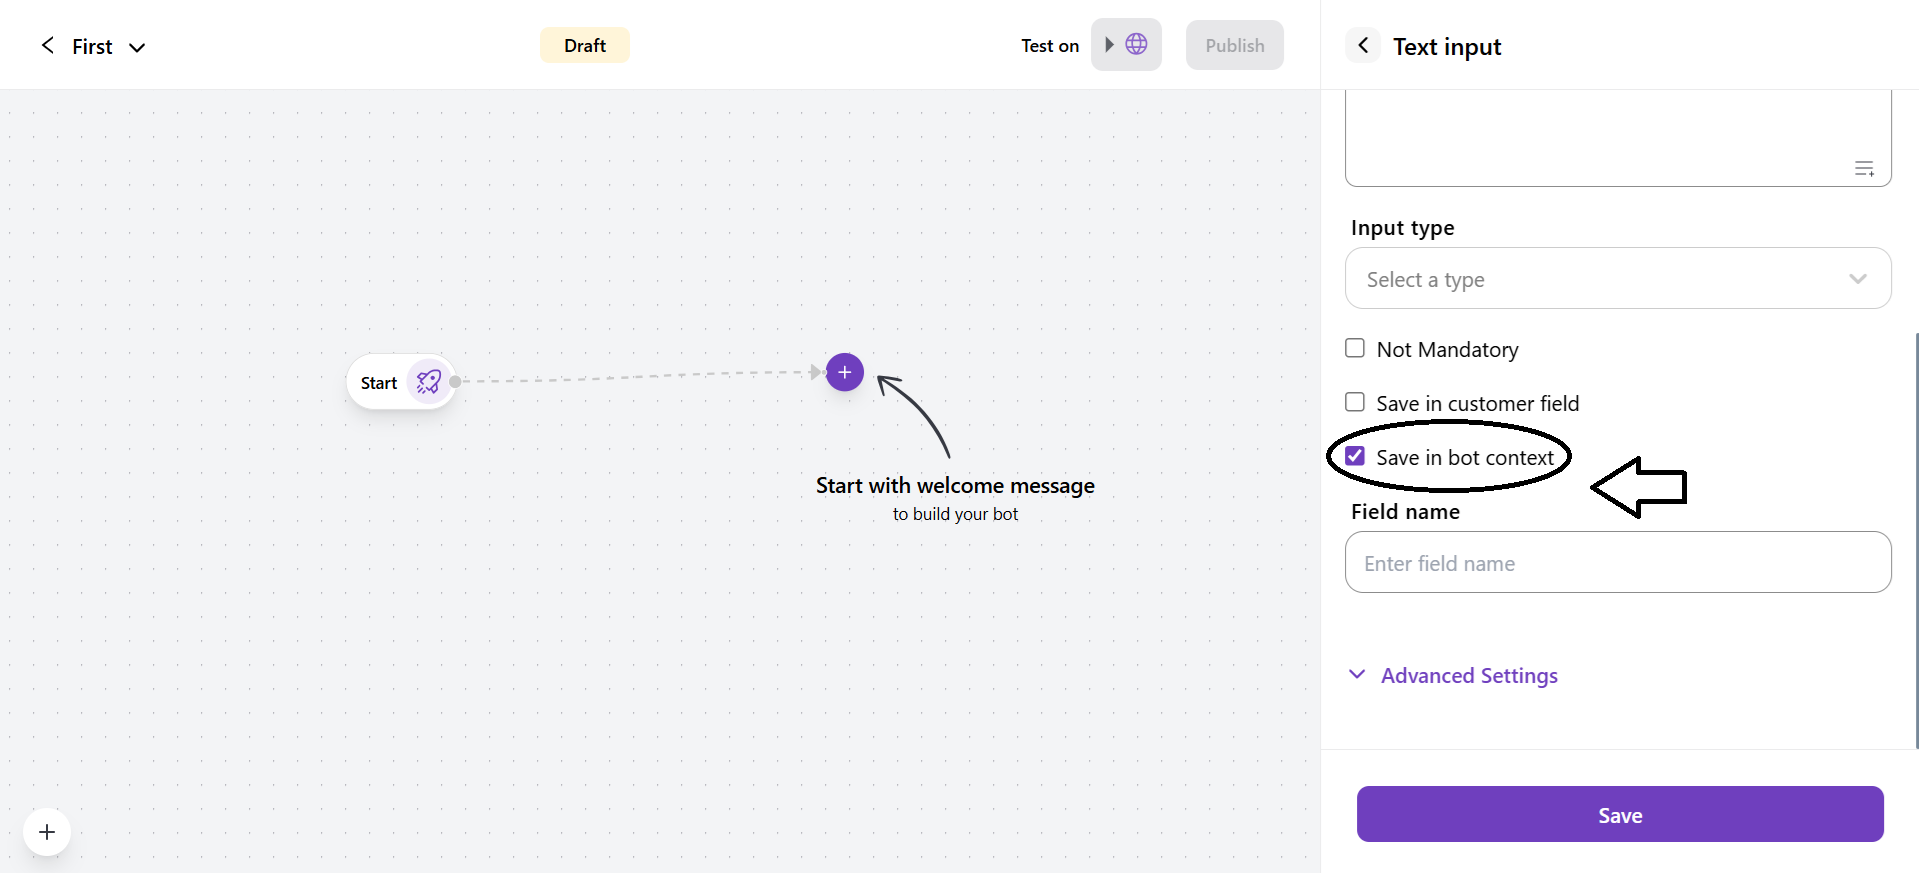The width and height of the screenshot is (1919, 873).
Task: Click the purple plus node on canvas
Action: coord(844,372)
